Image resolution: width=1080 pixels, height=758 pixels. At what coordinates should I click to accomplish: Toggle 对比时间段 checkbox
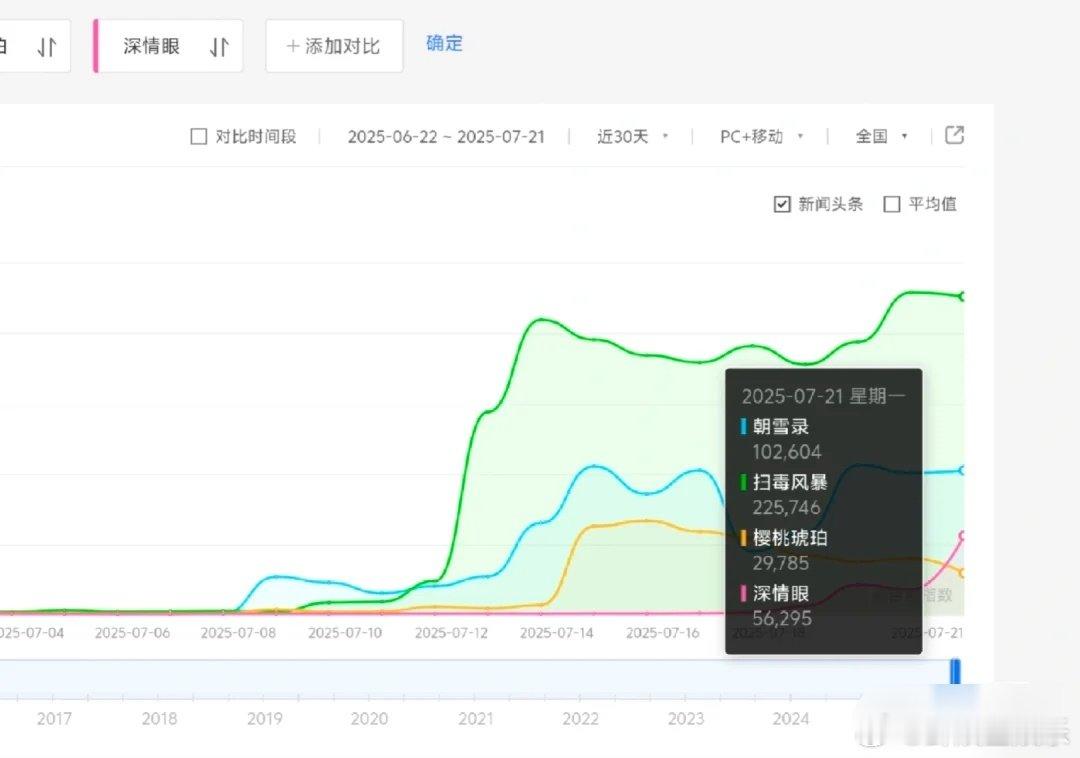tap(198, 136)
